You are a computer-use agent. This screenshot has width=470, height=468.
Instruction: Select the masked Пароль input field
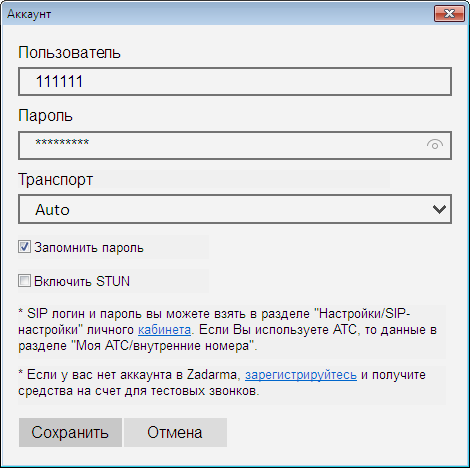pyautogui.click(x=235, y=145)
